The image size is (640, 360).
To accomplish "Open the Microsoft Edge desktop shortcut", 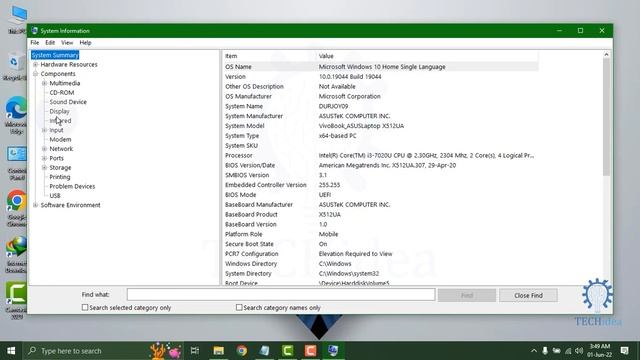I will pos(16,115).
